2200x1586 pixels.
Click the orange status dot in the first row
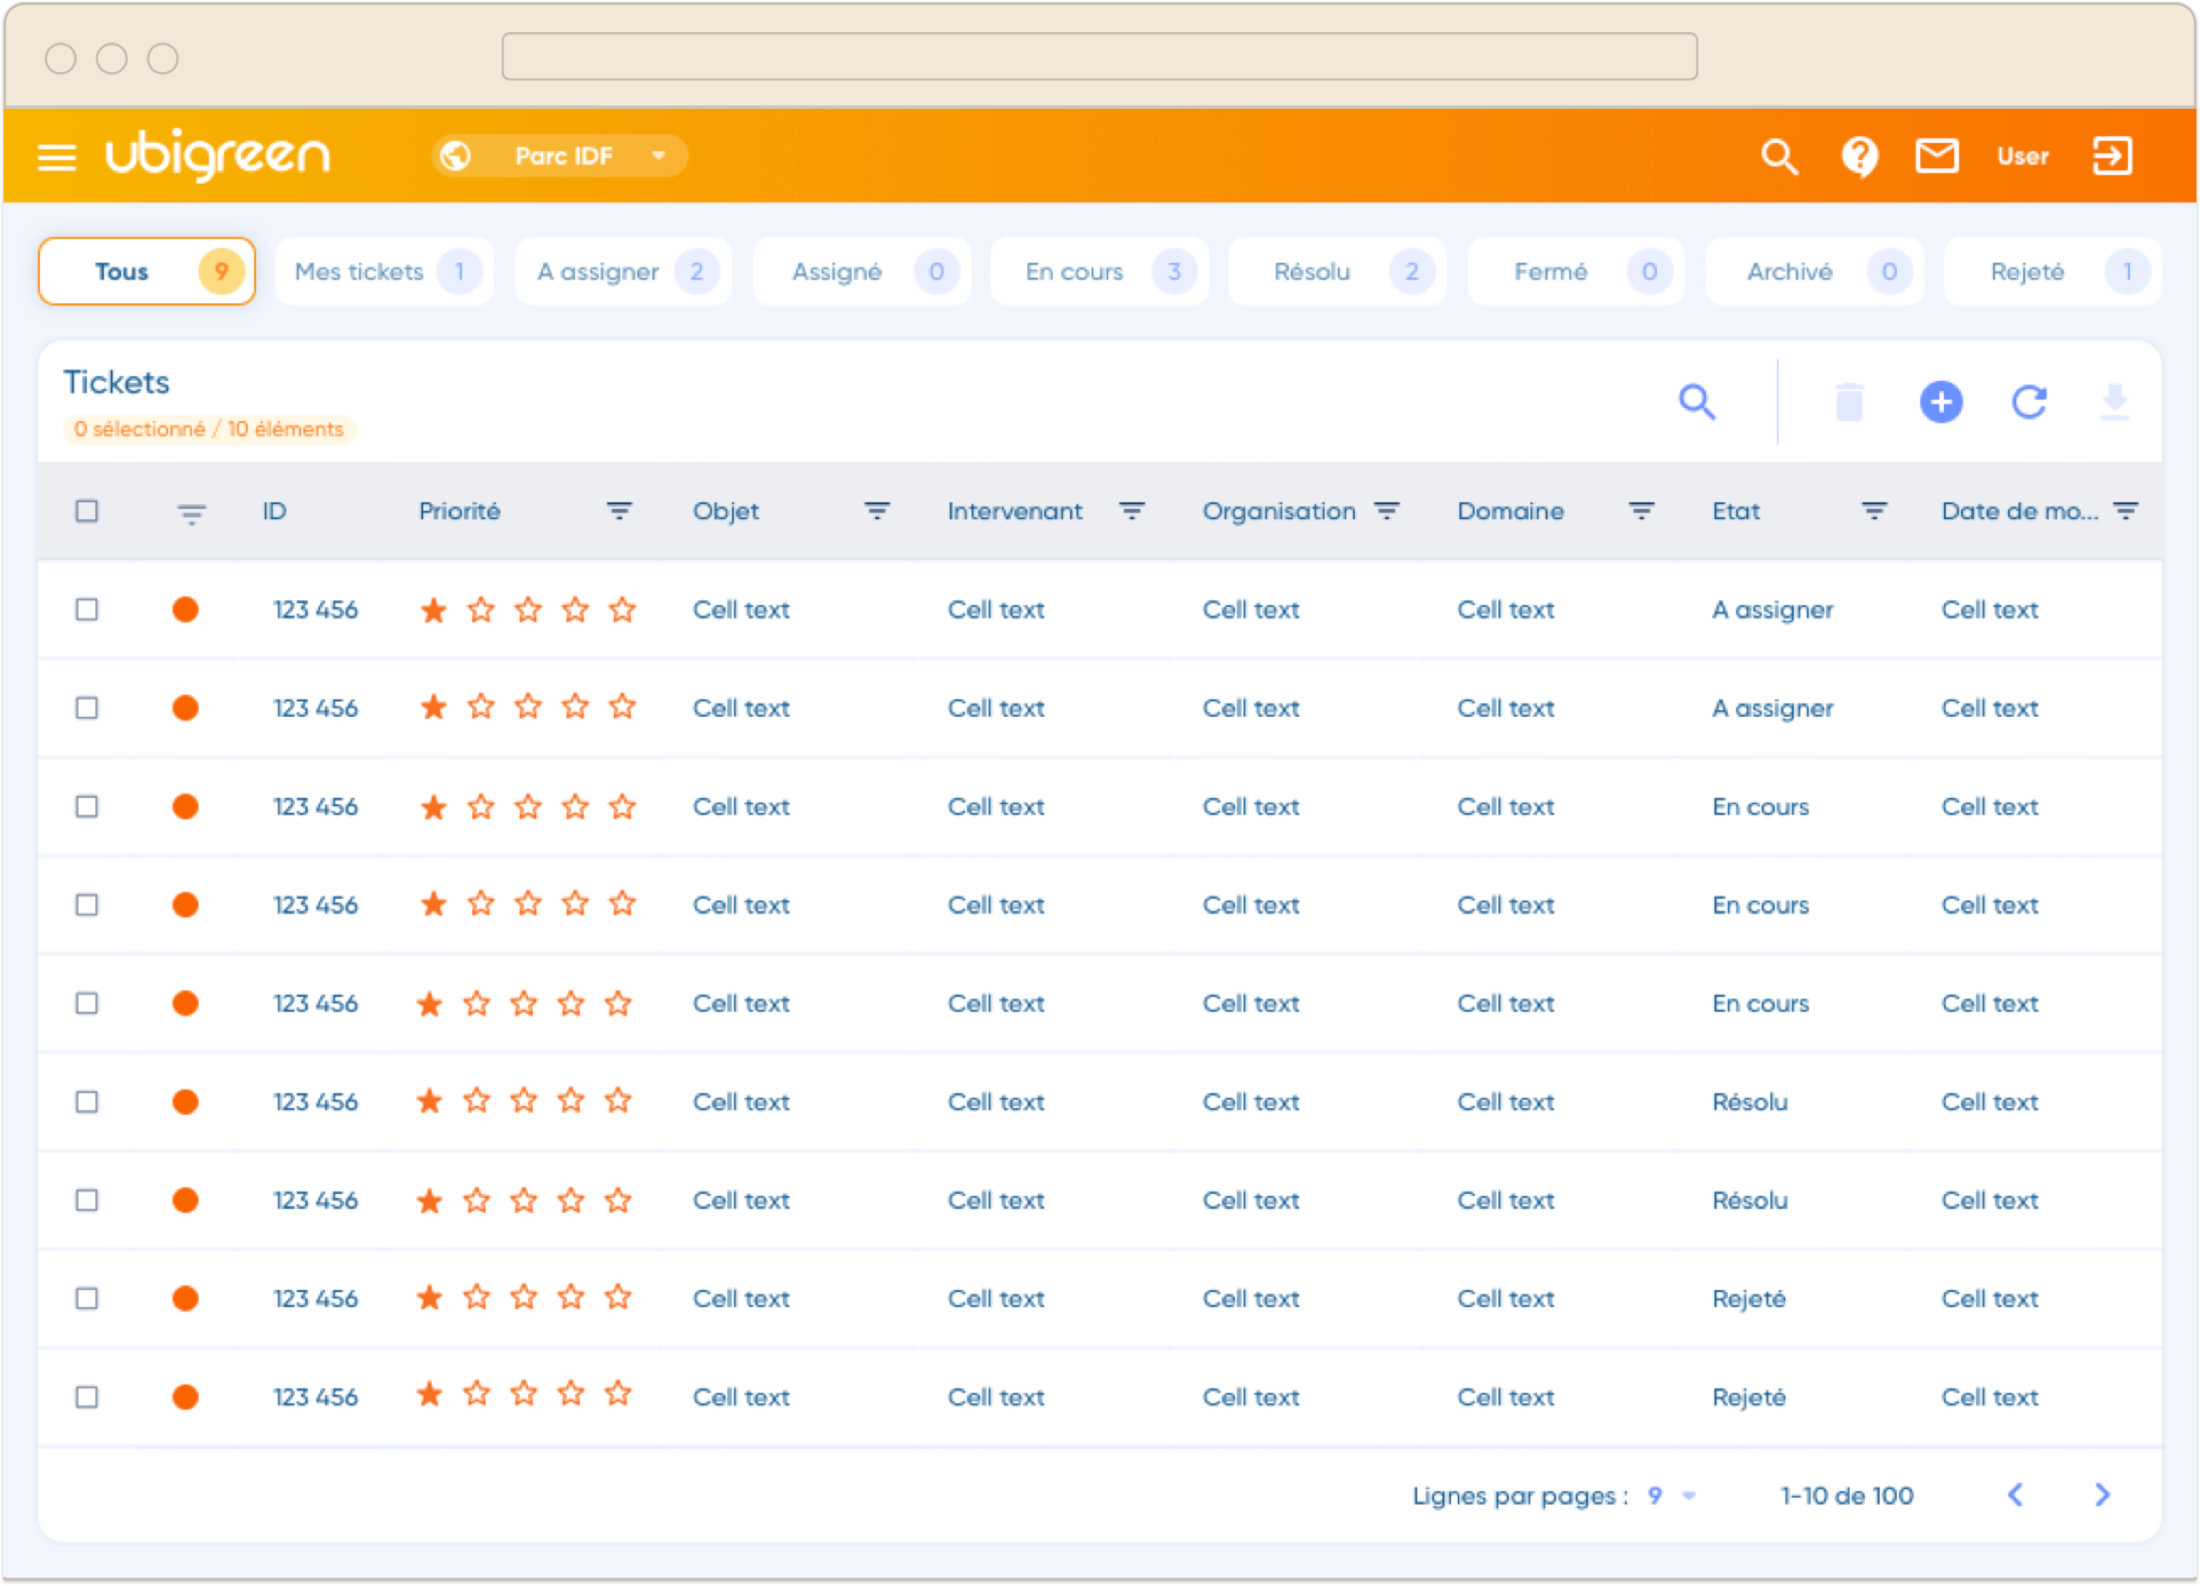185,609
